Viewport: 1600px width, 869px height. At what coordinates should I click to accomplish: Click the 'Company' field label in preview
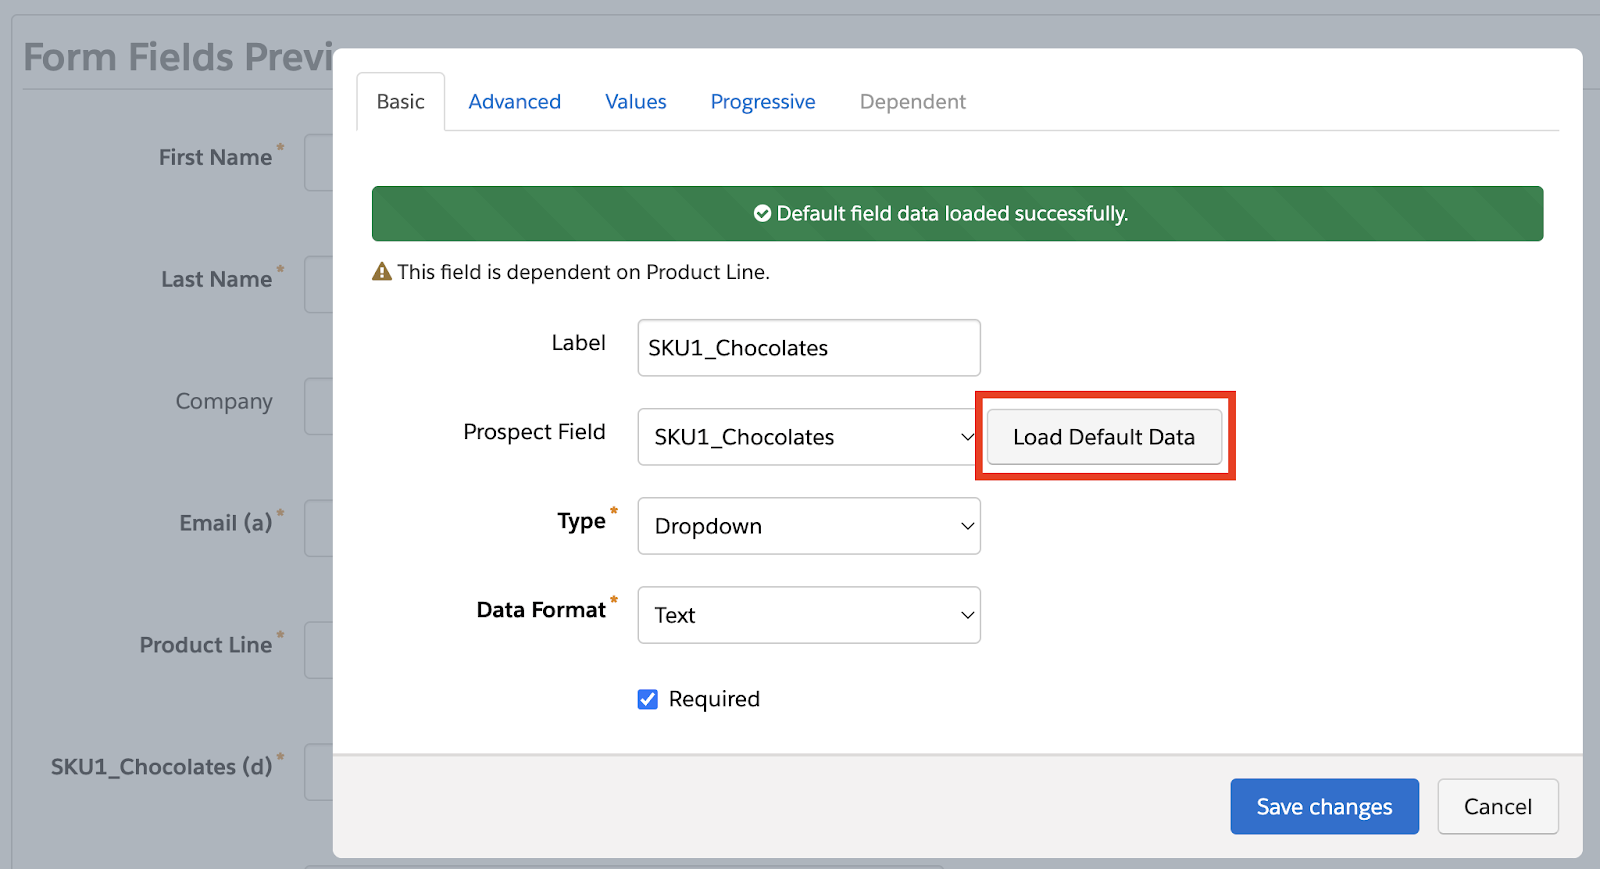point(224,401)
